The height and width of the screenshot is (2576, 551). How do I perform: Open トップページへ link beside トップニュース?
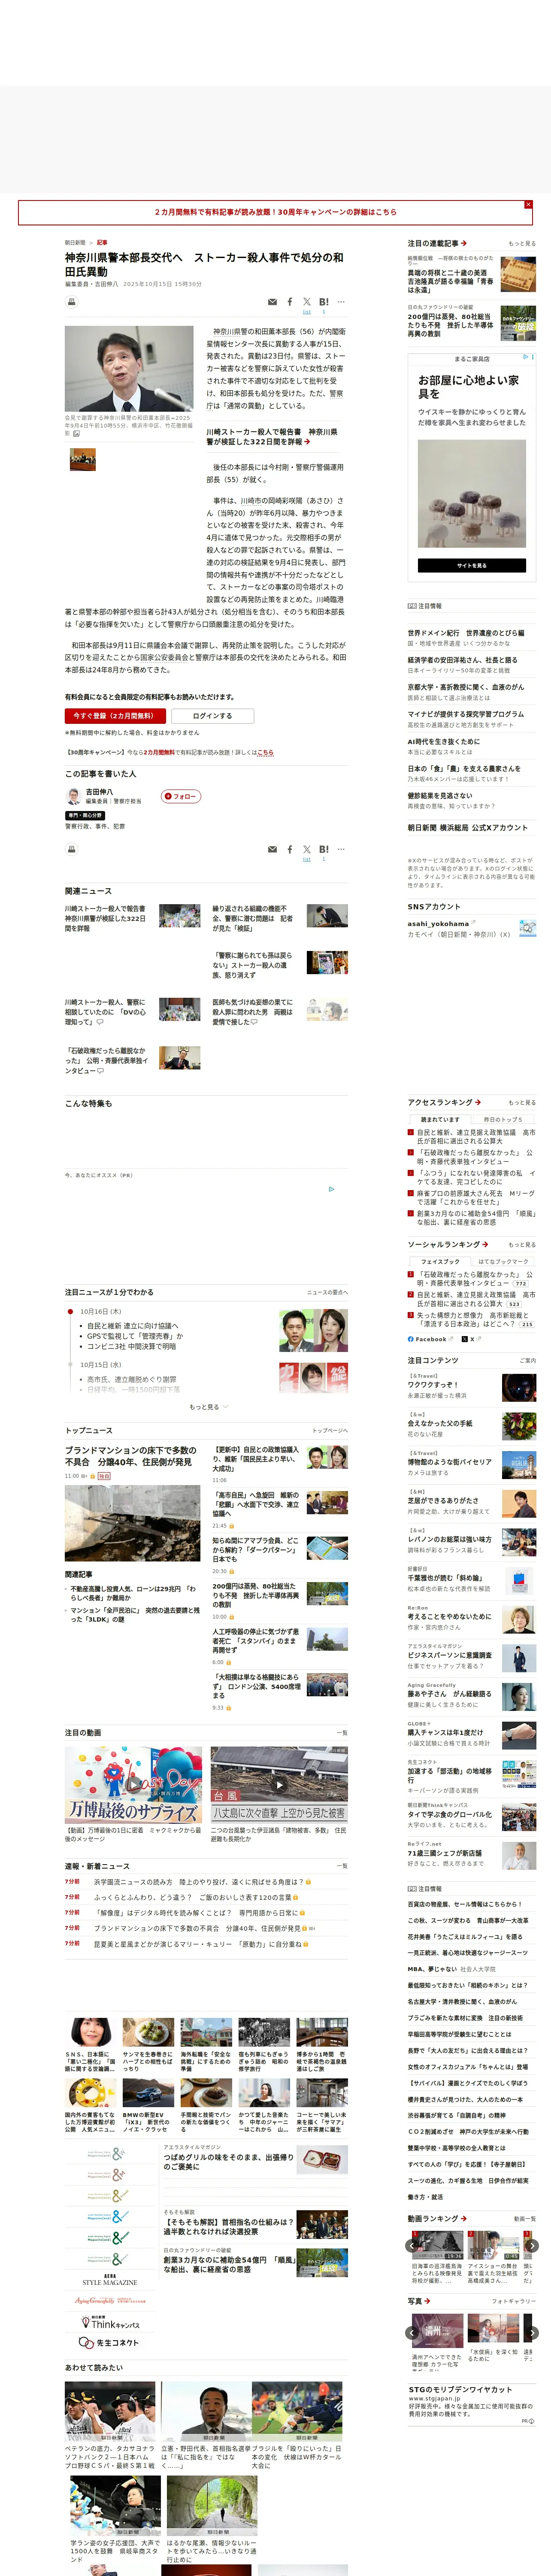(x=330, y=1430)
